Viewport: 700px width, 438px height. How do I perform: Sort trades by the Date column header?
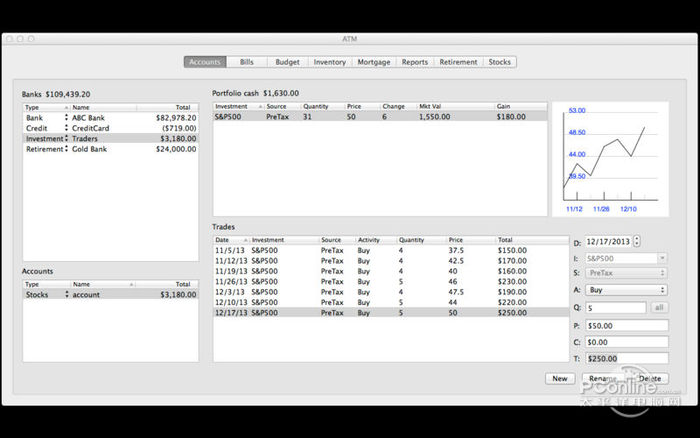[231, 240]
